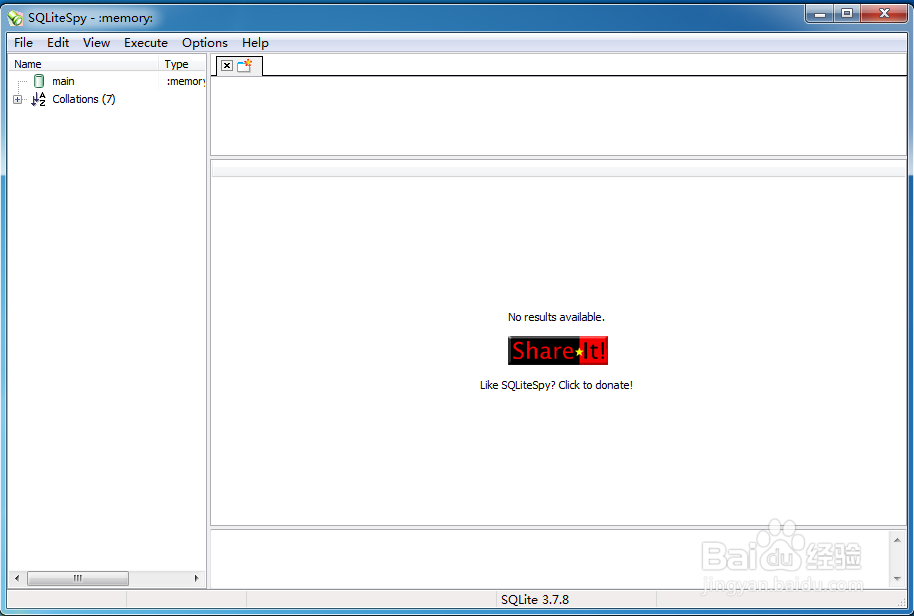Click the :memory: type cell

pos(185,81)
